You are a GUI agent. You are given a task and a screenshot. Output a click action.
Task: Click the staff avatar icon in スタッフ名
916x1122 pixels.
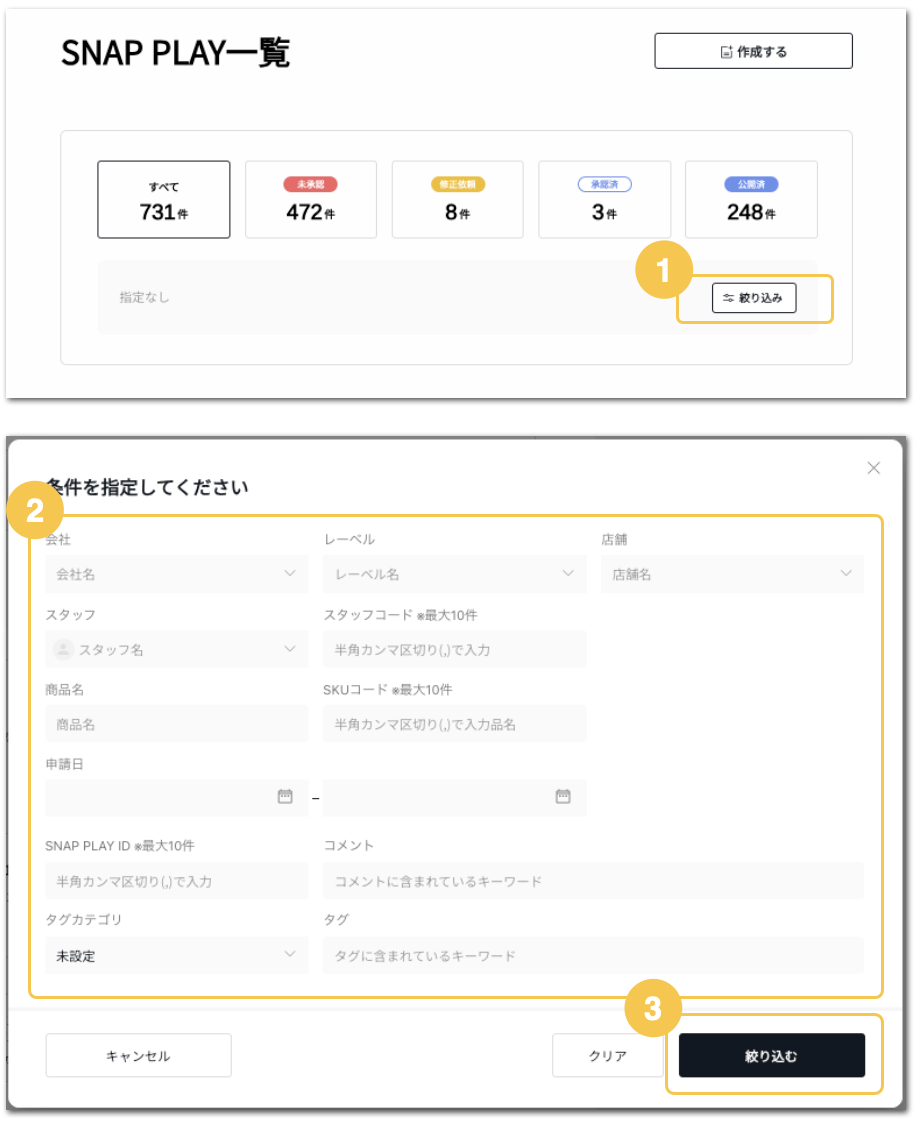point(64,649)
